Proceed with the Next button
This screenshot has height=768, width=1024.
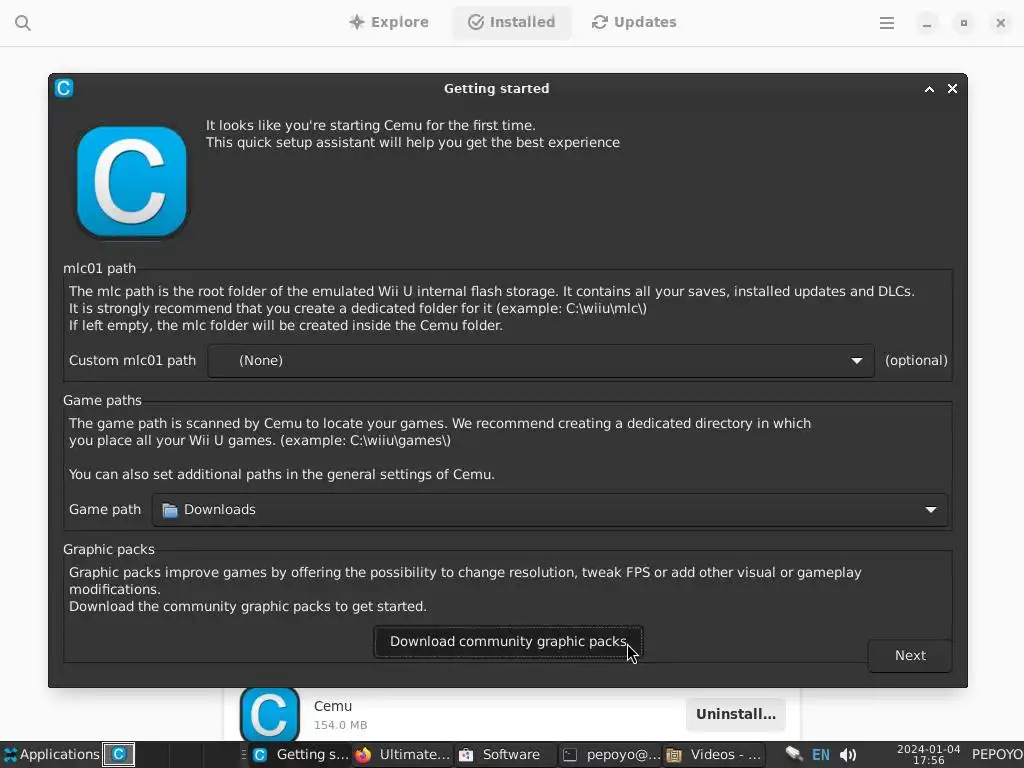(910, 656)
